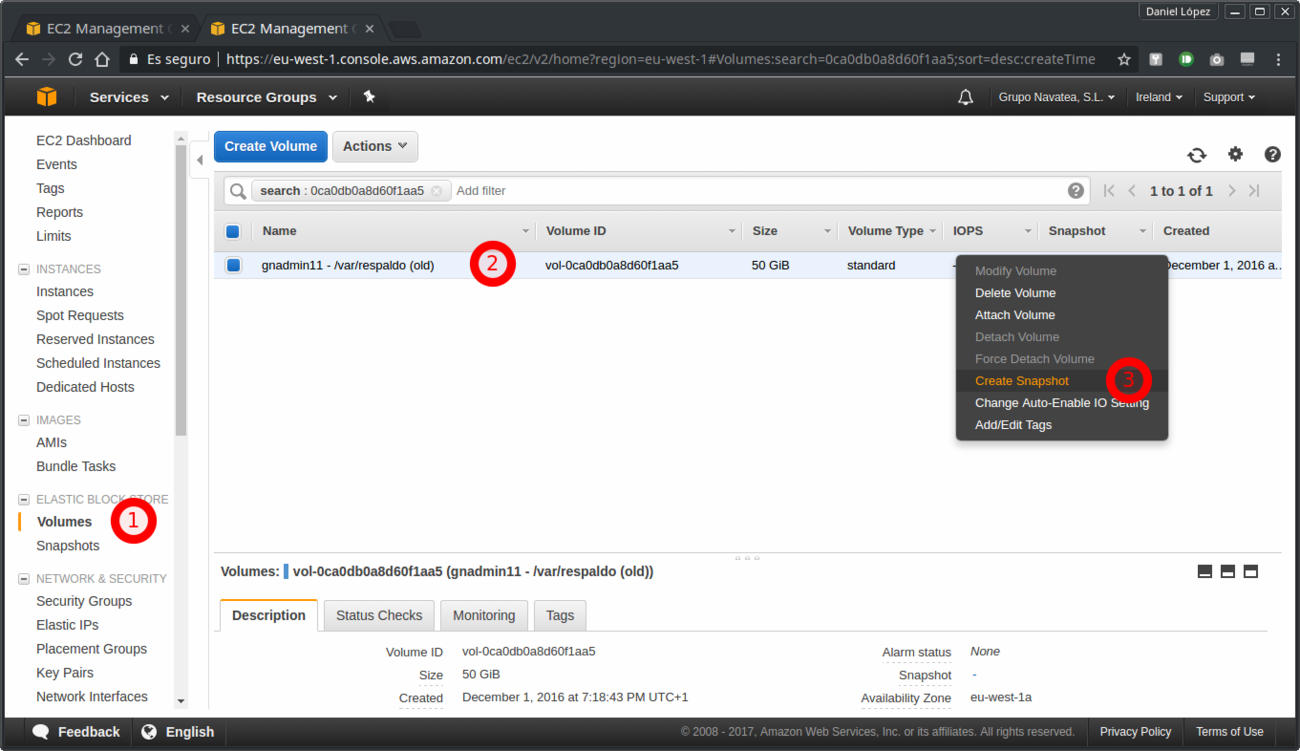Image resolution: width=1300 pixels, height=751 pixels.
Task: Open the notifications bell icon
Action: (x=965, y=97)
